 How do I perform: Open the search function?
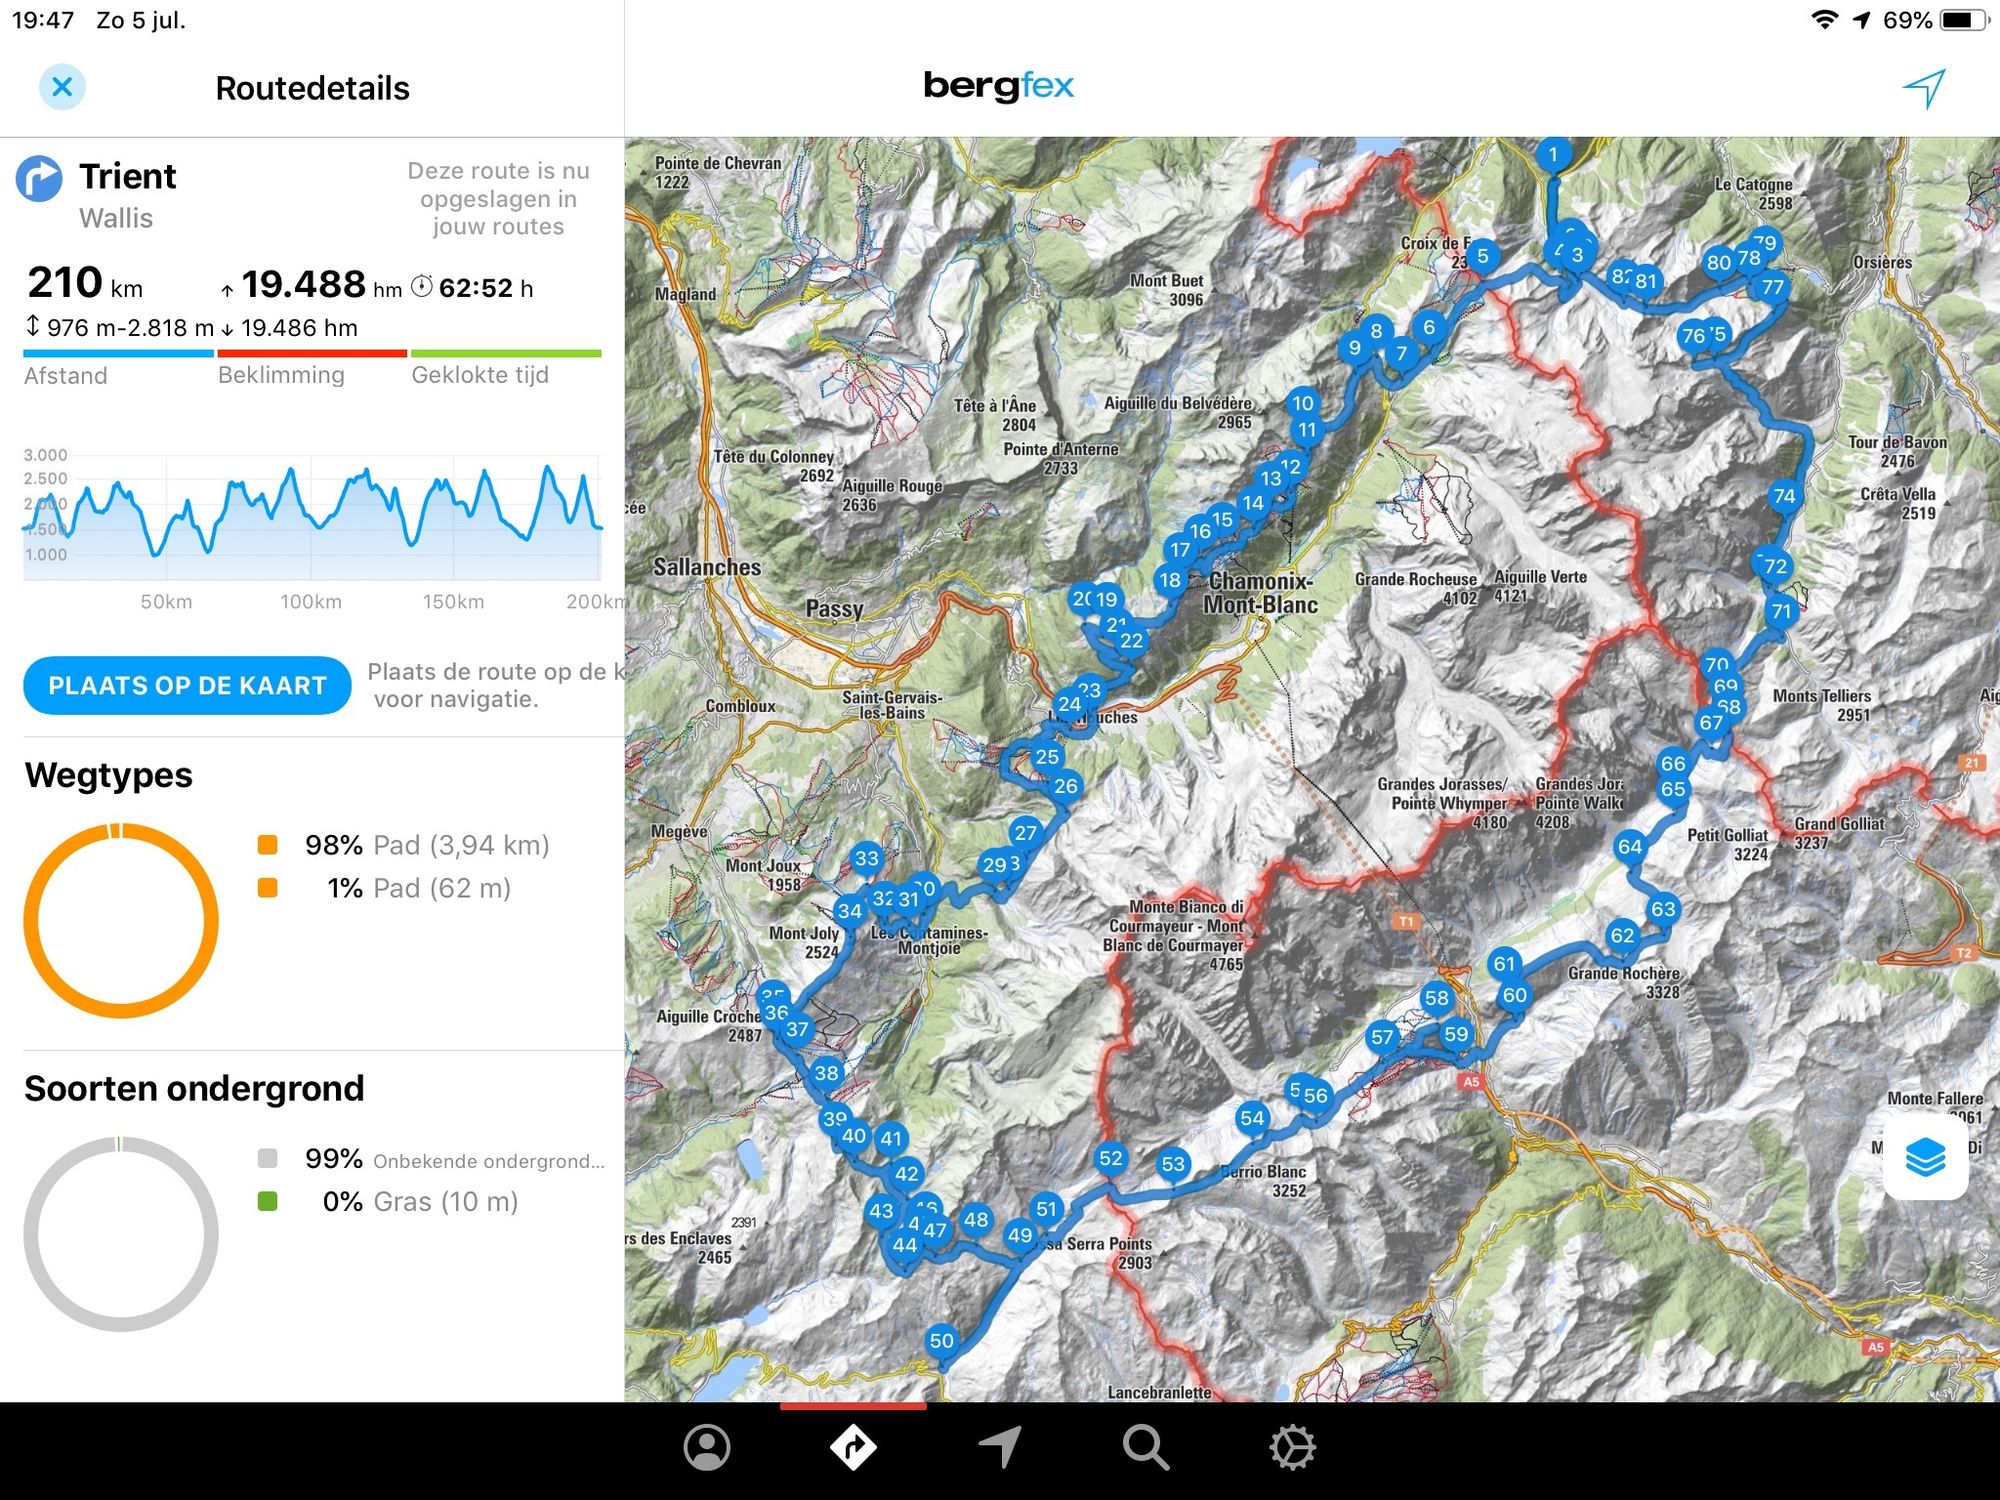point(1146,1445)
